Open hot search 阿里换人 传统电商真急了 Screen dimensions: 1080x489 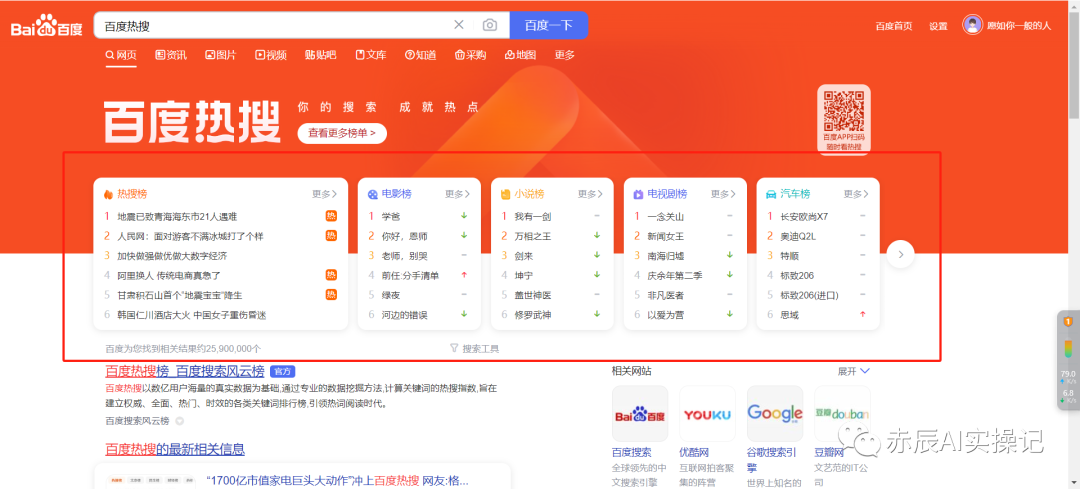(x=169, y=275)
